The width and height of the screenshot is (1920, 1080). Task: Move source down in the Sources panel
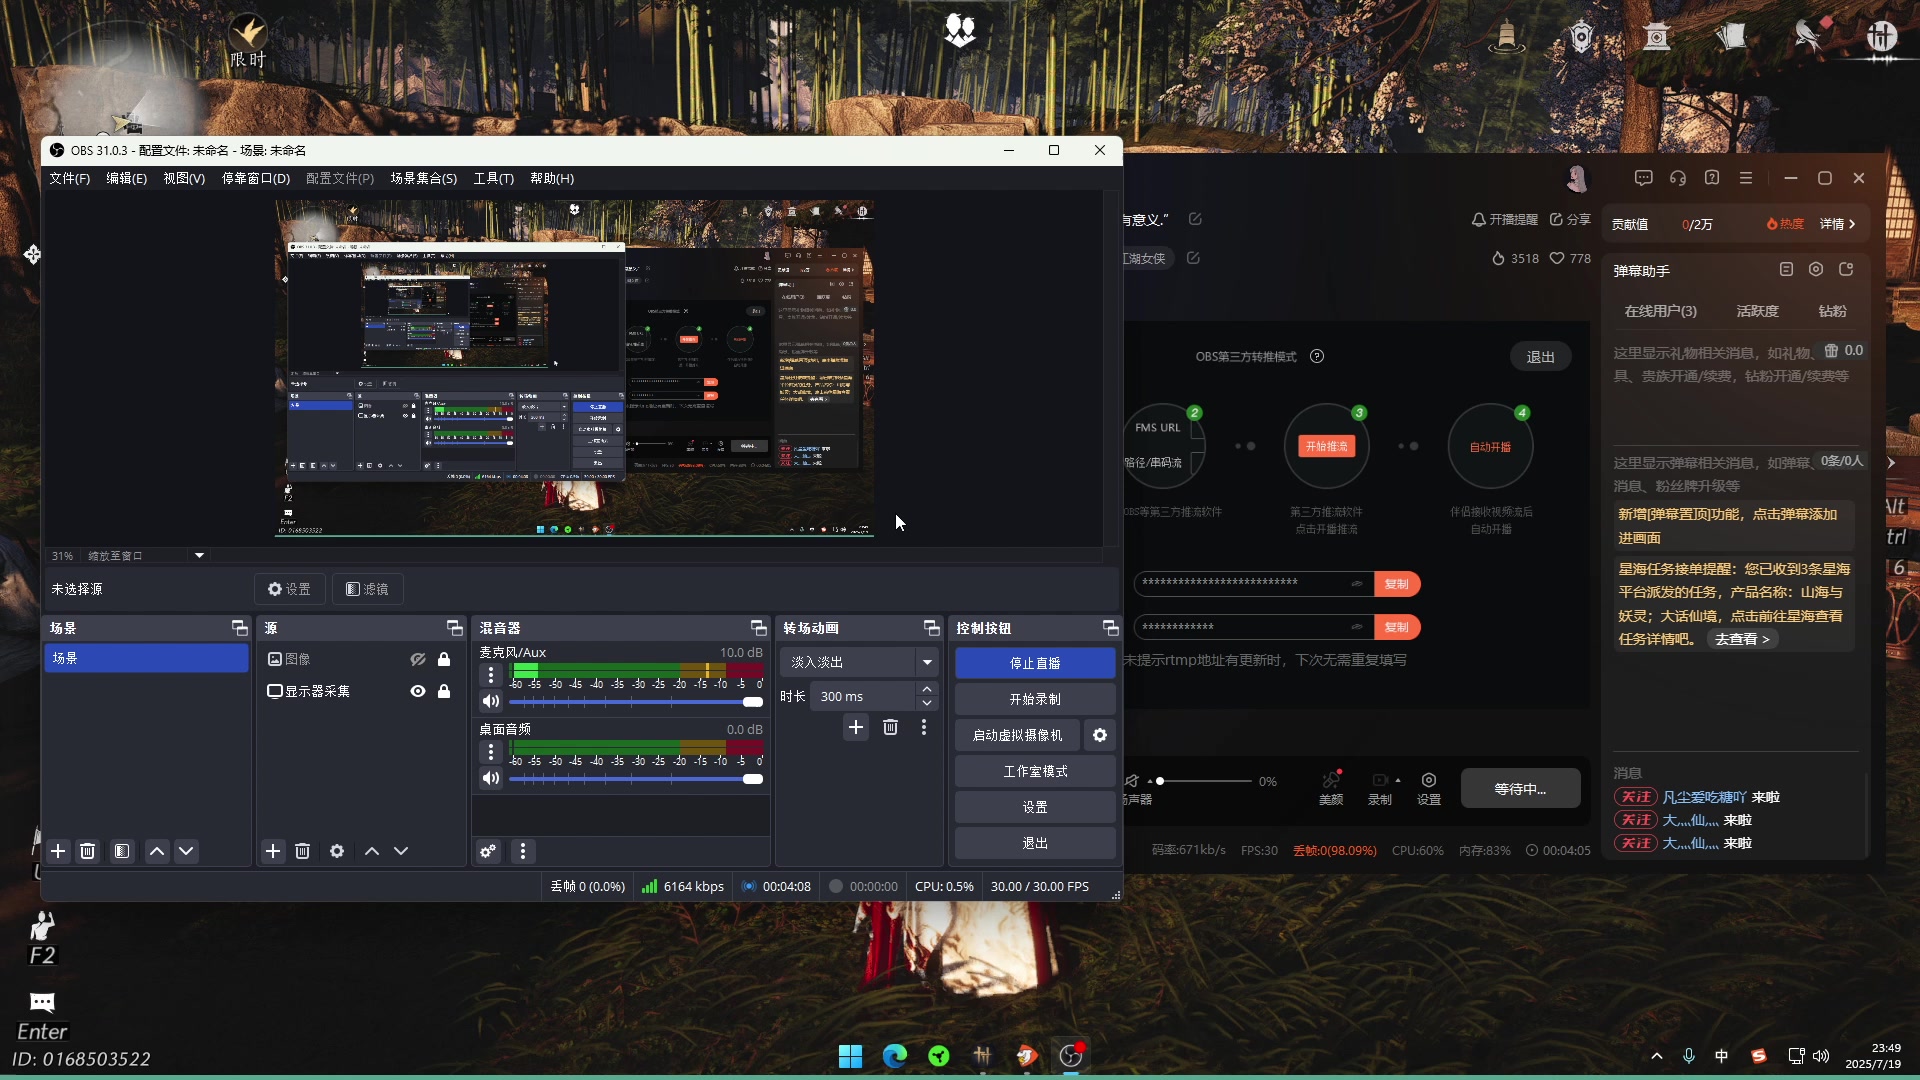click(401, 851)
